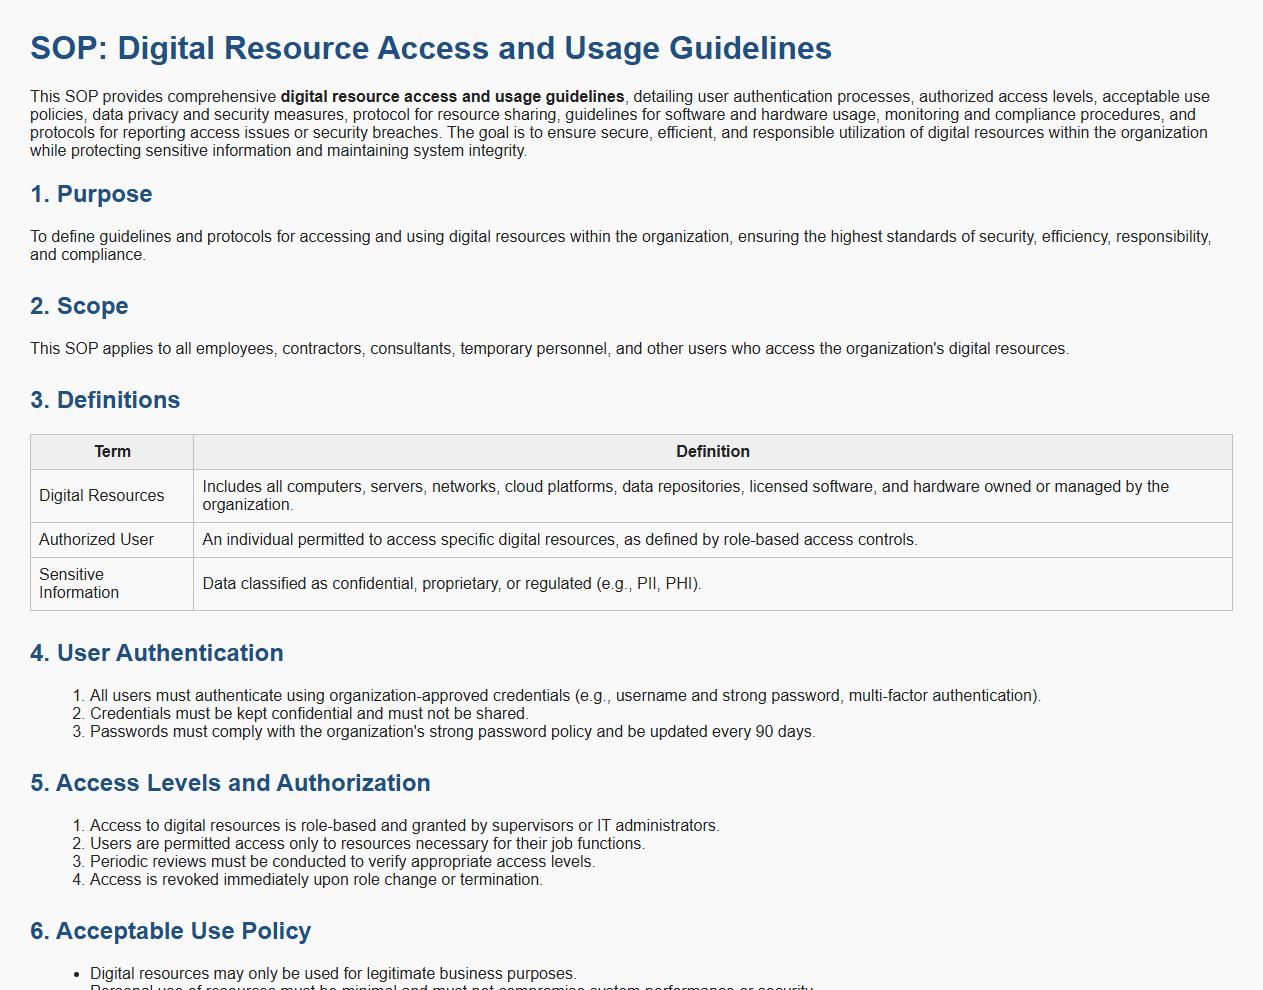This screenshot has height=990, width=1263.
Task: Click the '5. Access Levels and Authorization' heading
Action: click(230, 783)
